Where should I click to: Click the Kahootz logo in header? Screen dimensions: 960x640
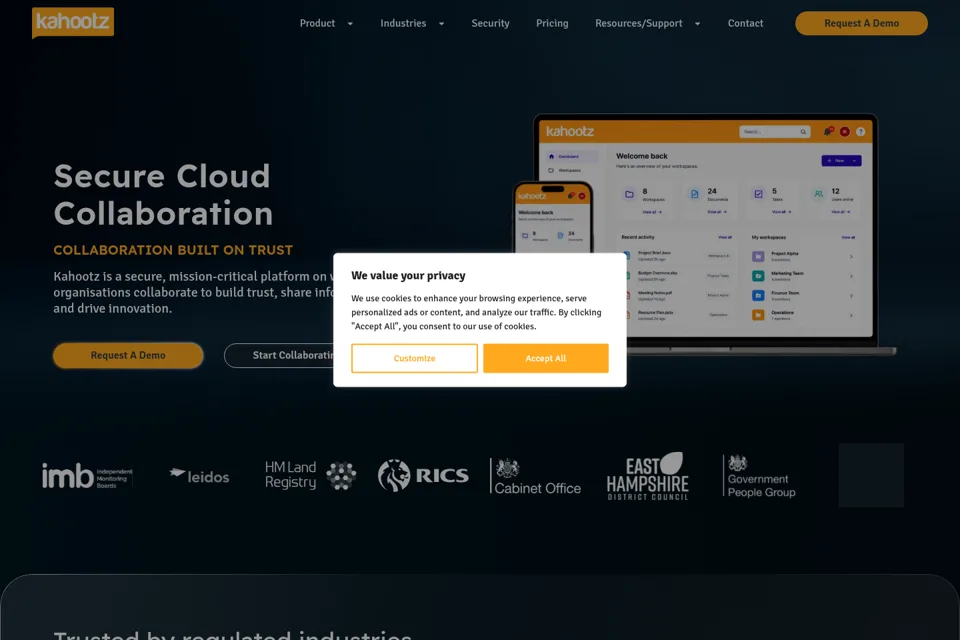pos(73,23)
